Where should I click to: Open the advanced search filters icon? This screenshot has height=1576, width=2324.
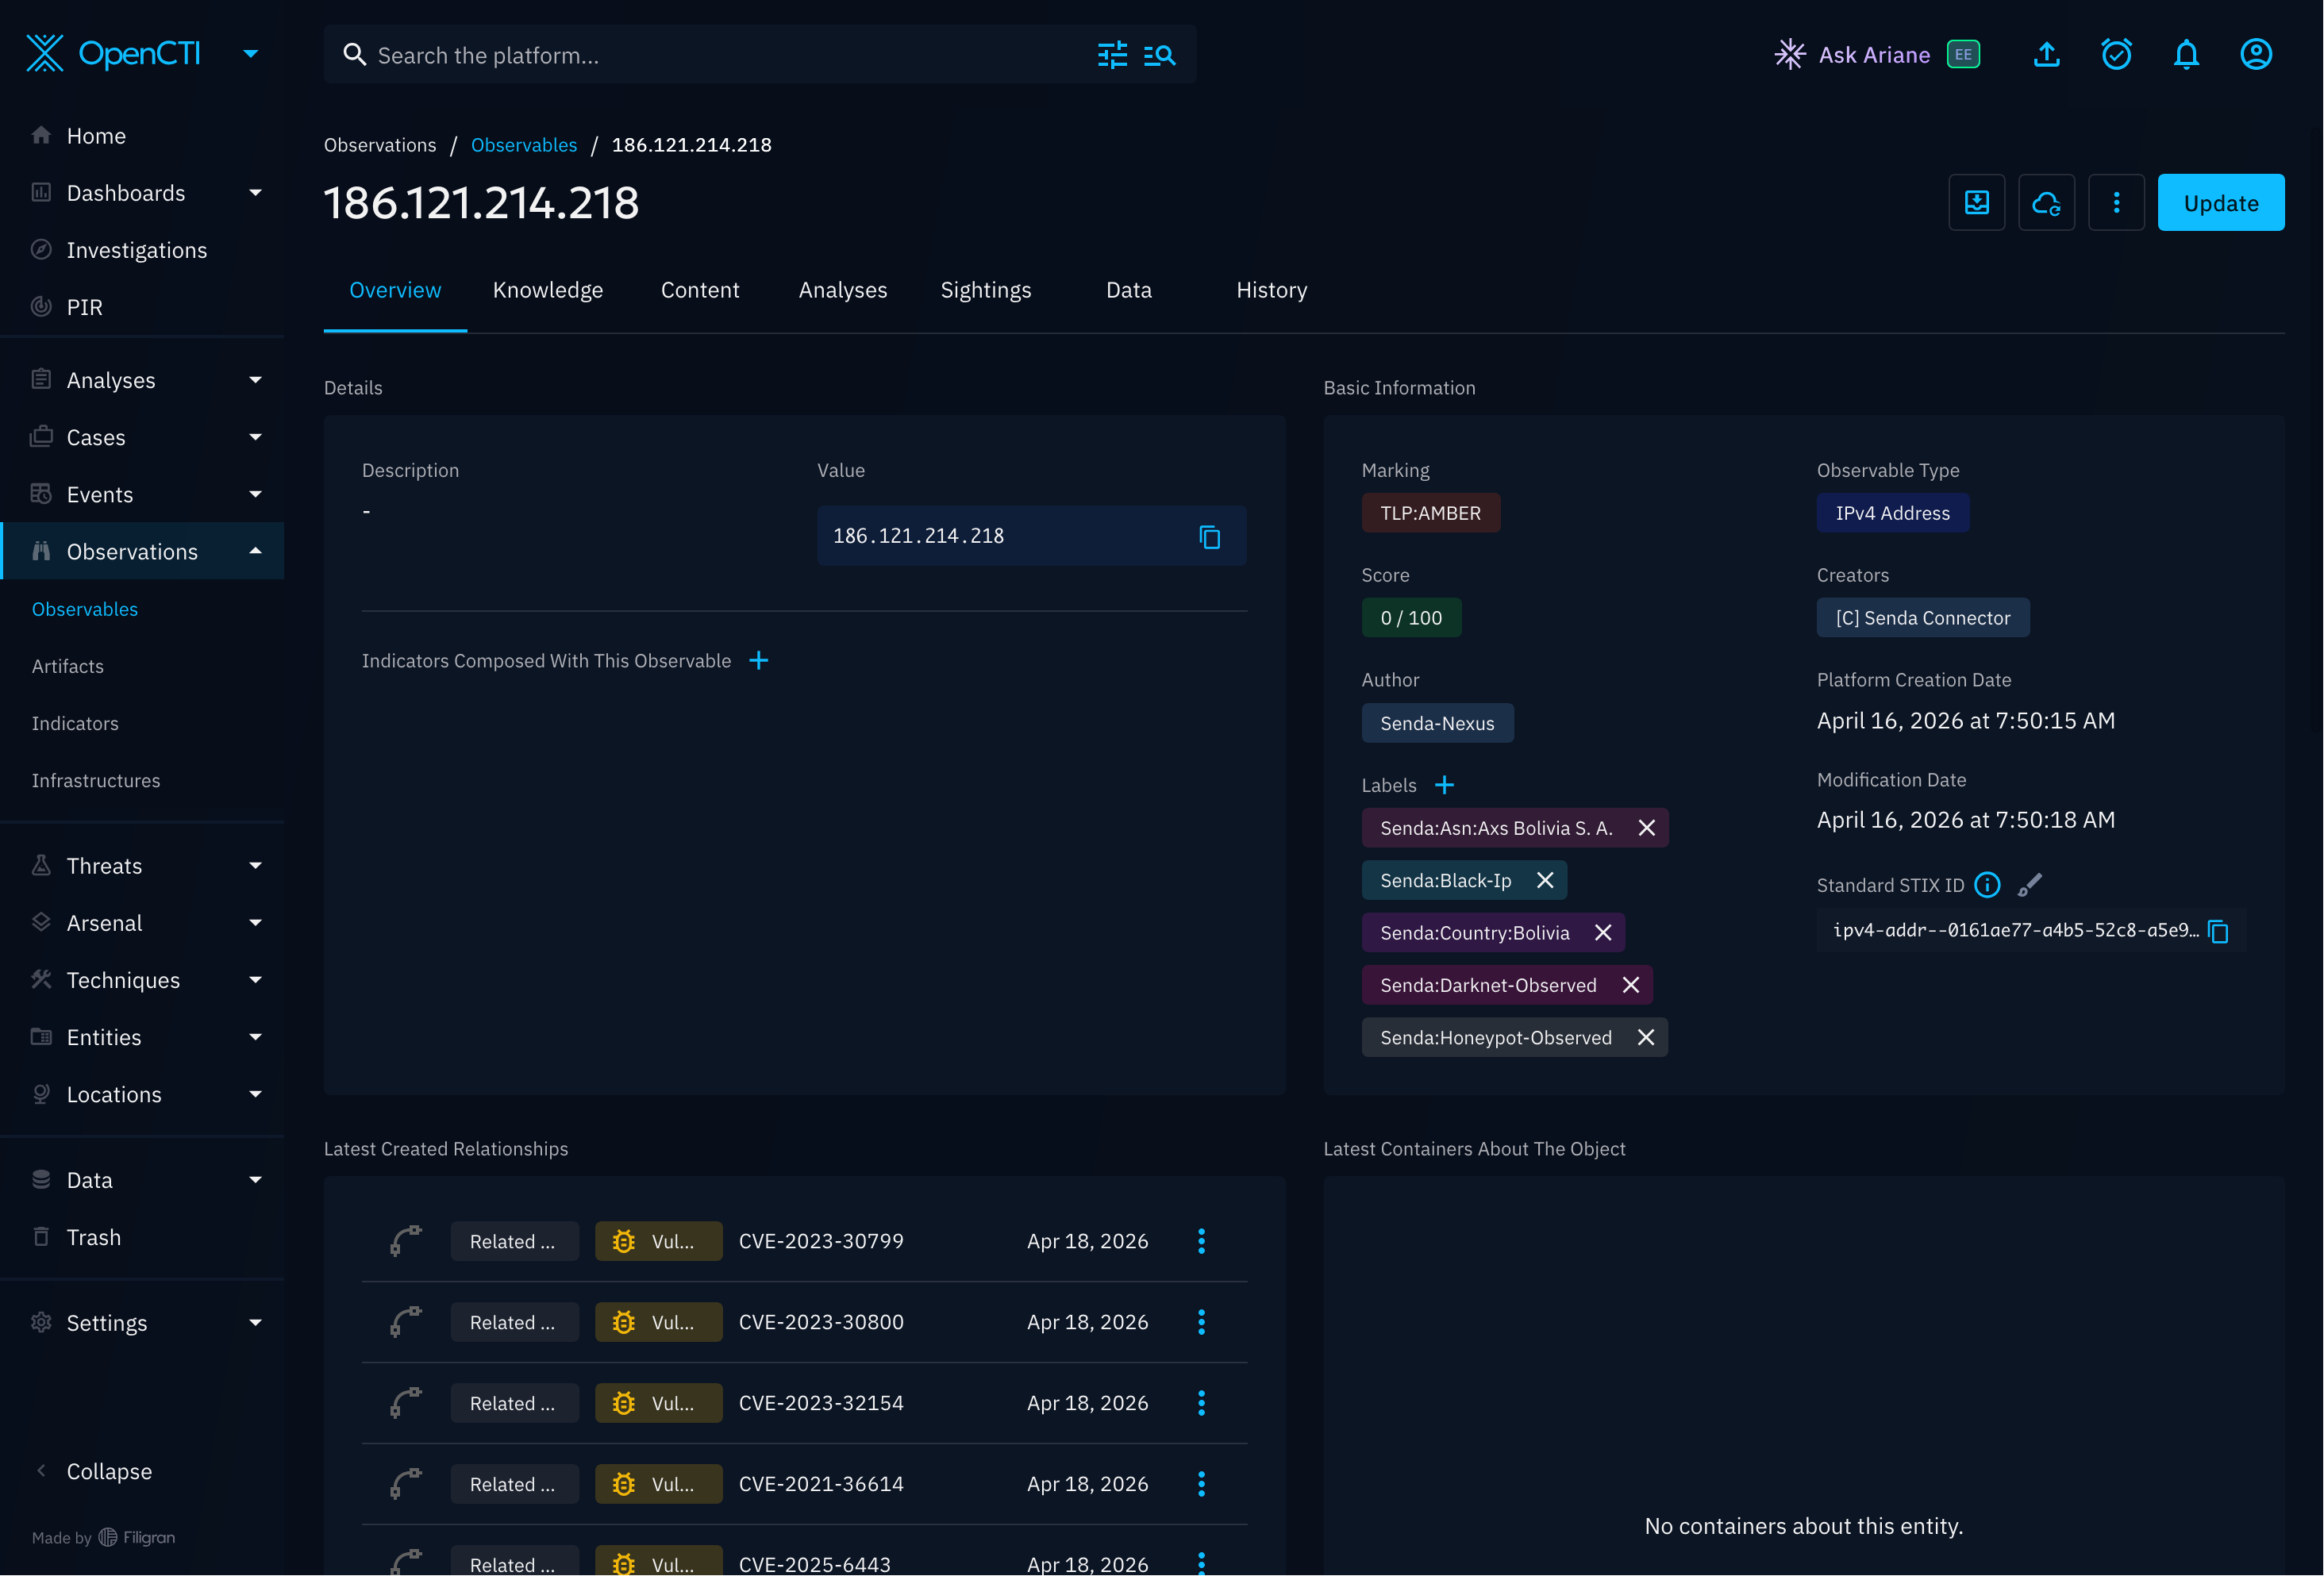coord(1112,55)
